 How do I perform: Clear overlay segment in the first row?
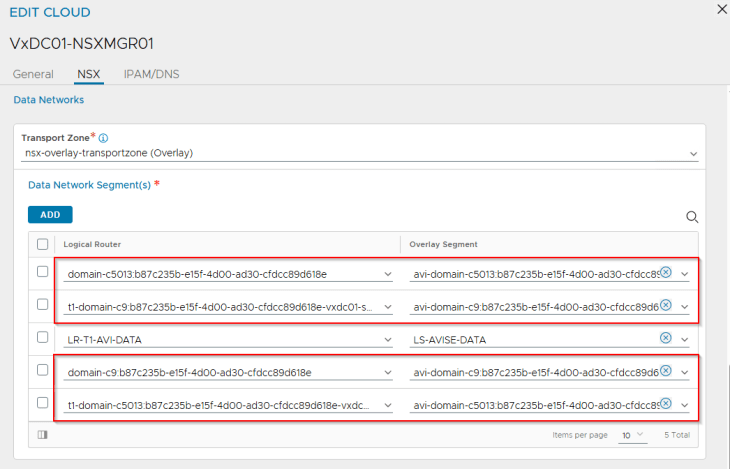(x=666, y=273)
